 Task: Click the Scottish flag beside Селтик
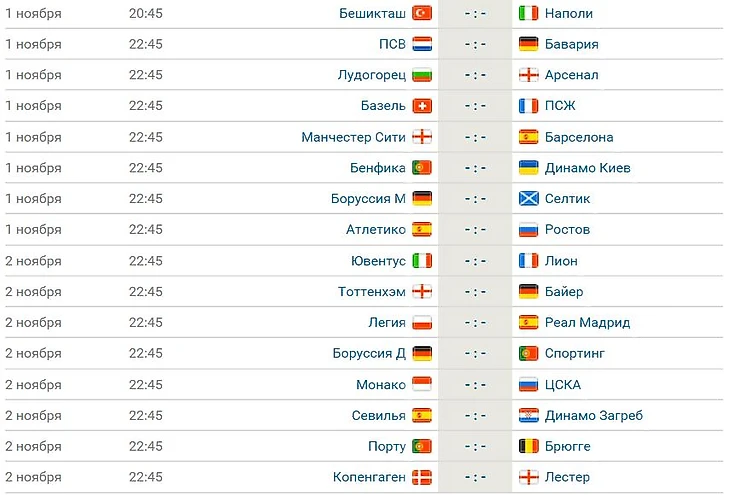(529, 199)
